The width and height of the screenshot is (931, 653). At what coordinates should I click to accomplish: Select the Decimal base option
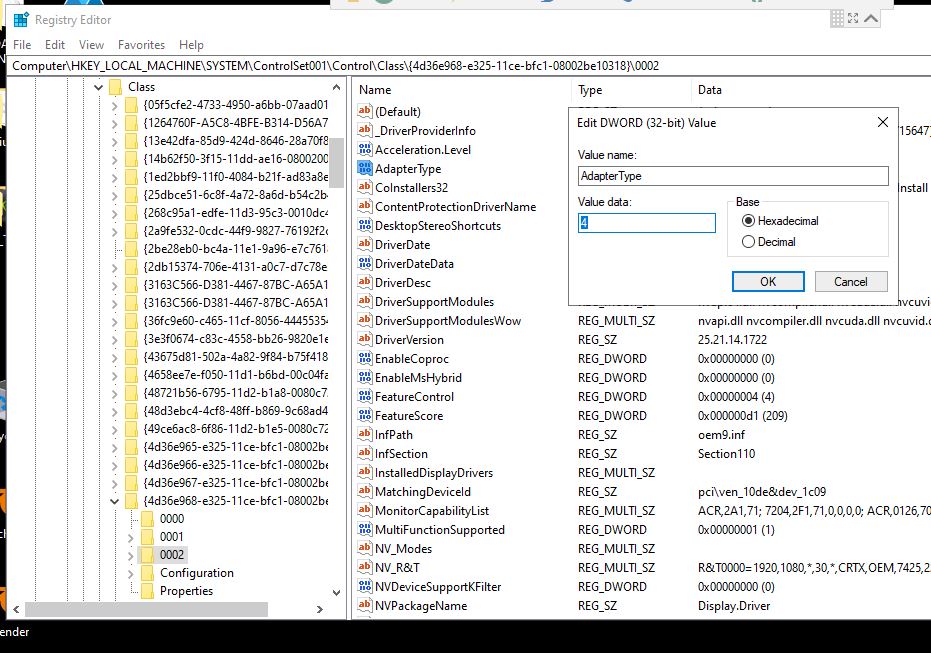769,242
